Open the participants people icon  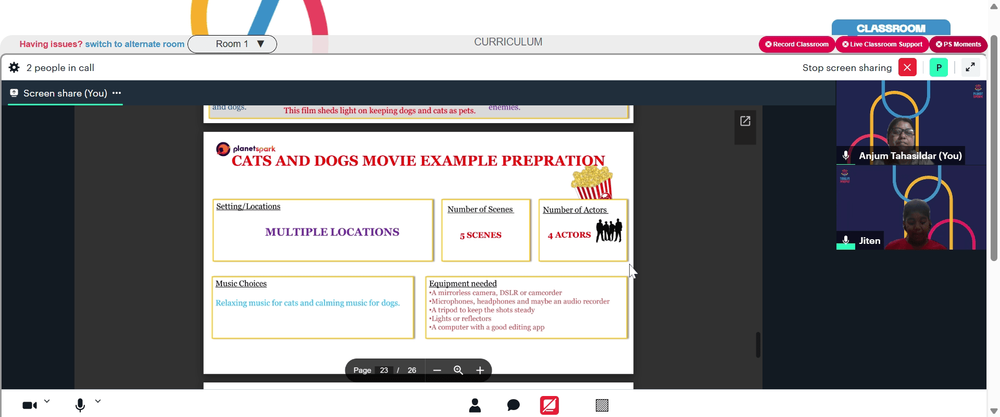(x=474, y=406)
